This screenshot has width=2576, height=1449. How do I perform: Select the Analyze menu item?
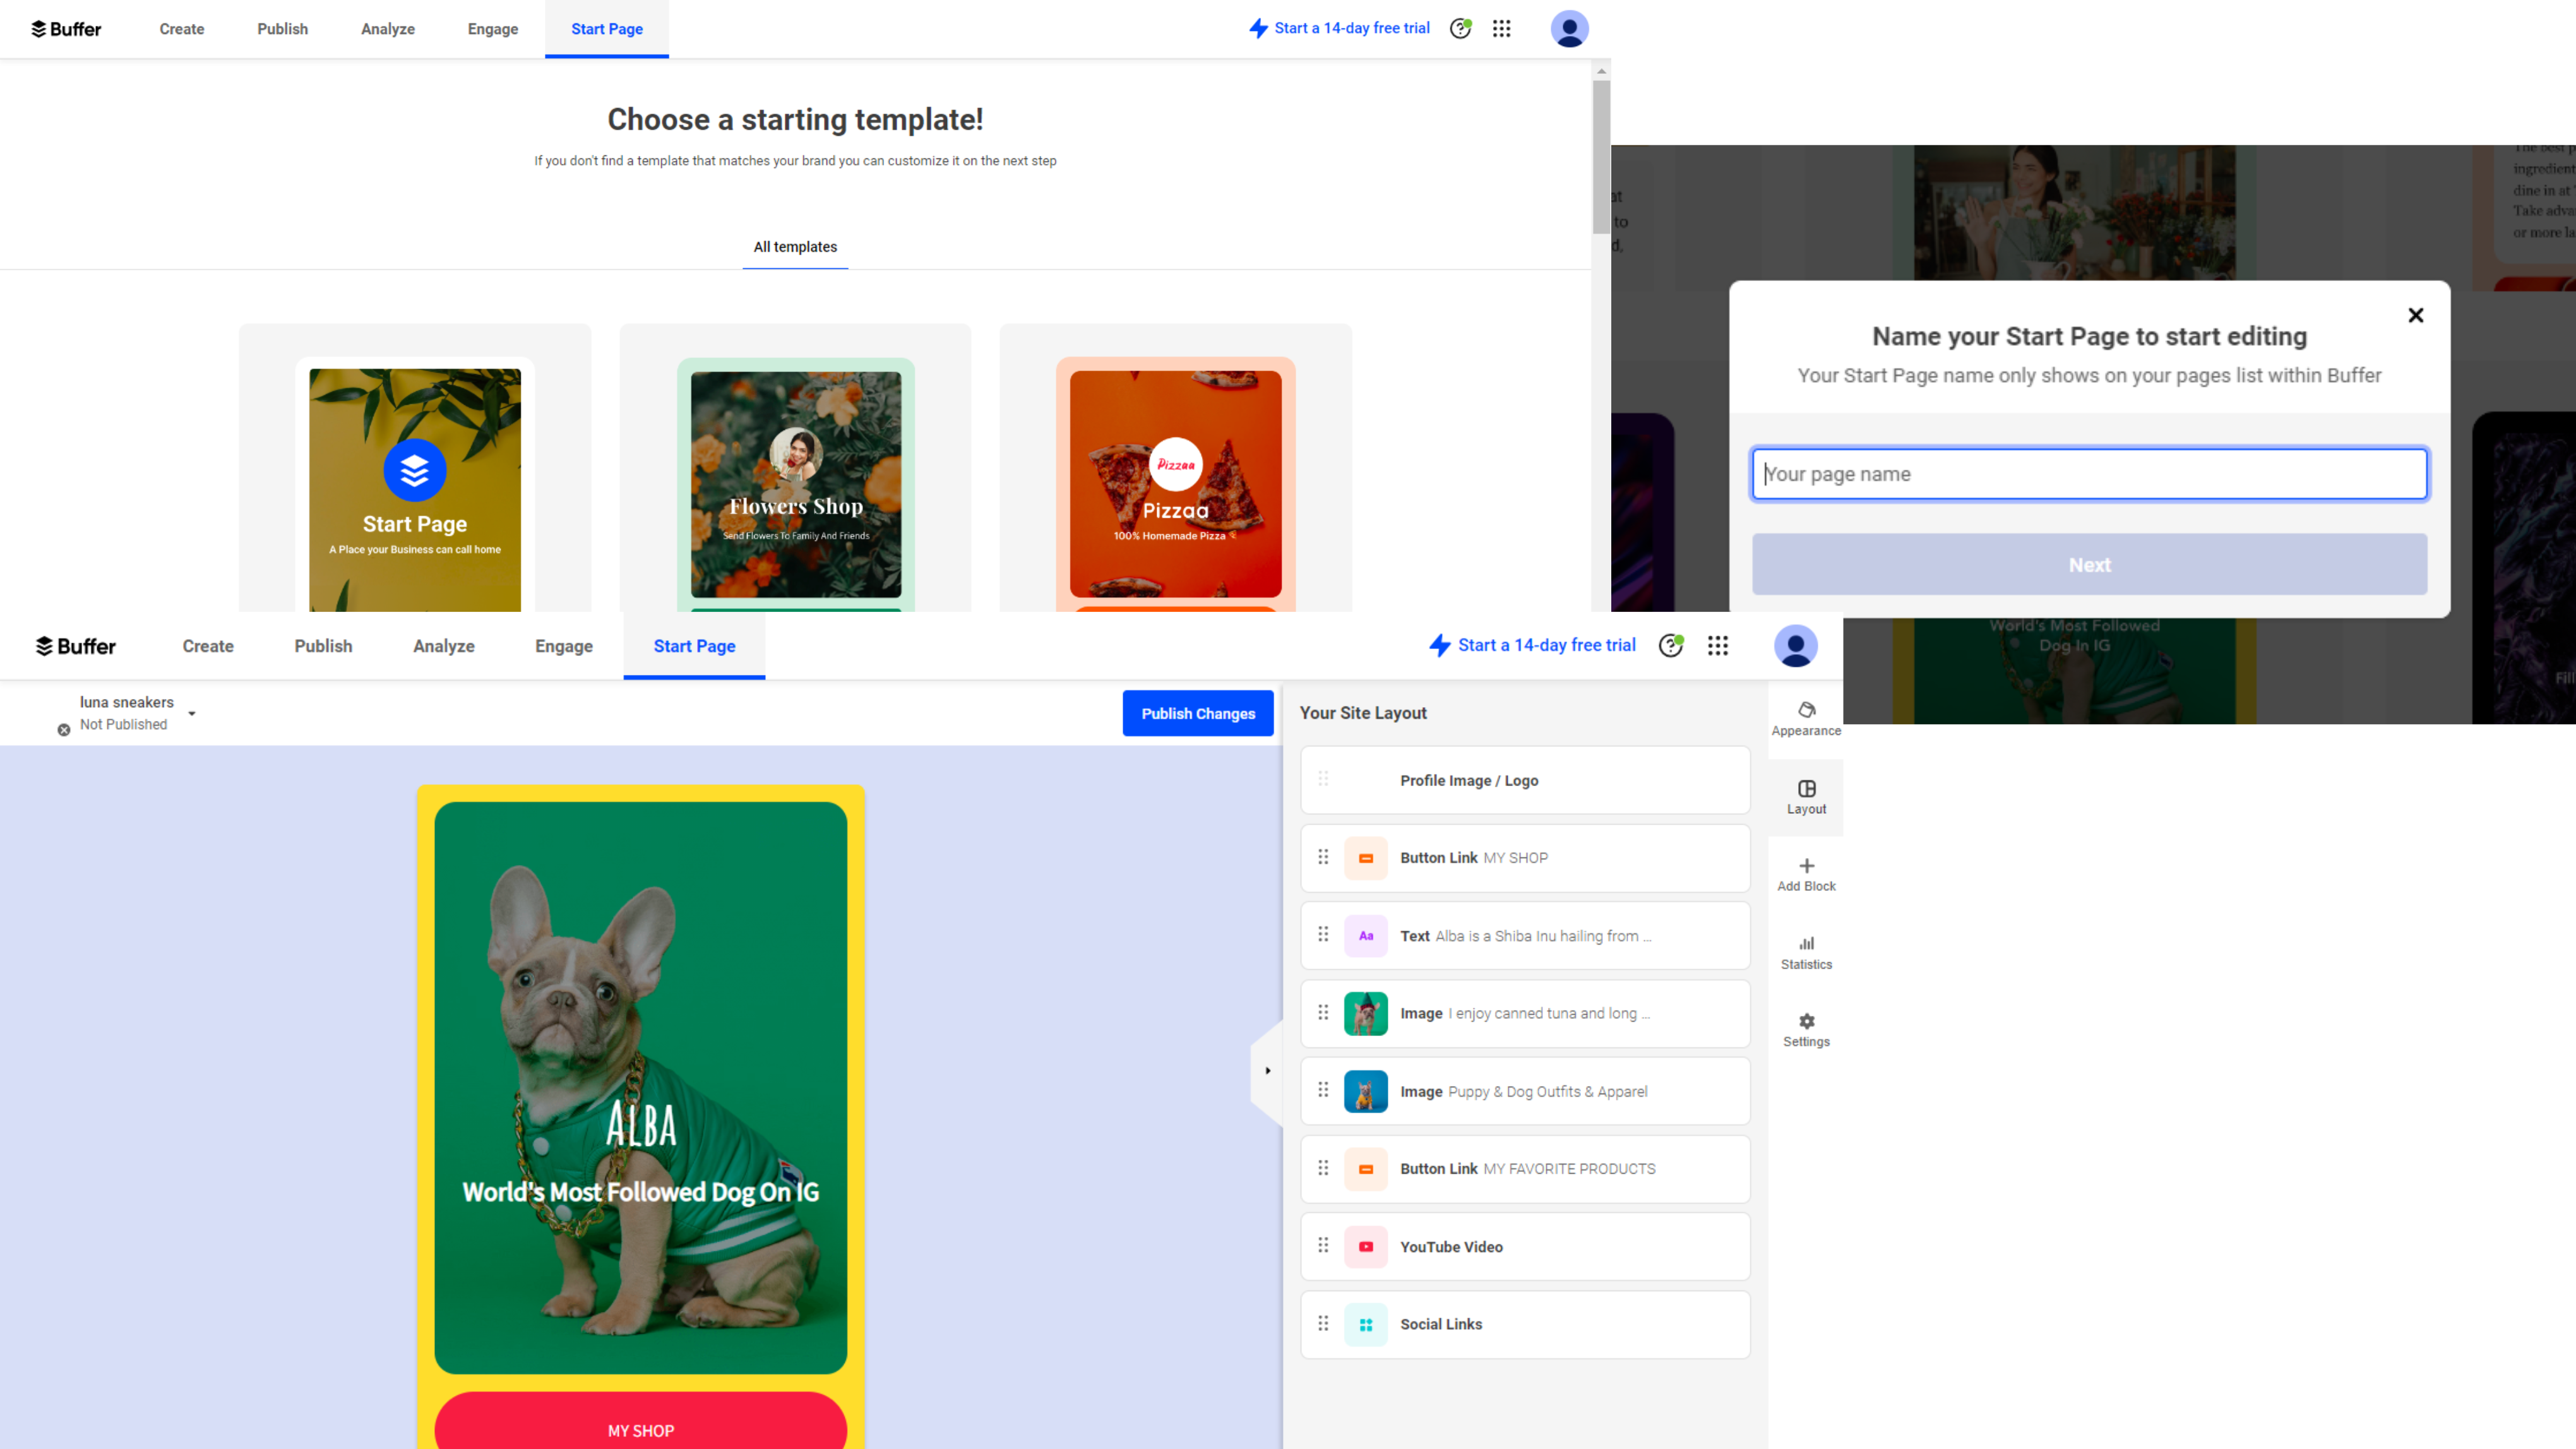pyautogui.click(x=386, y=28)
